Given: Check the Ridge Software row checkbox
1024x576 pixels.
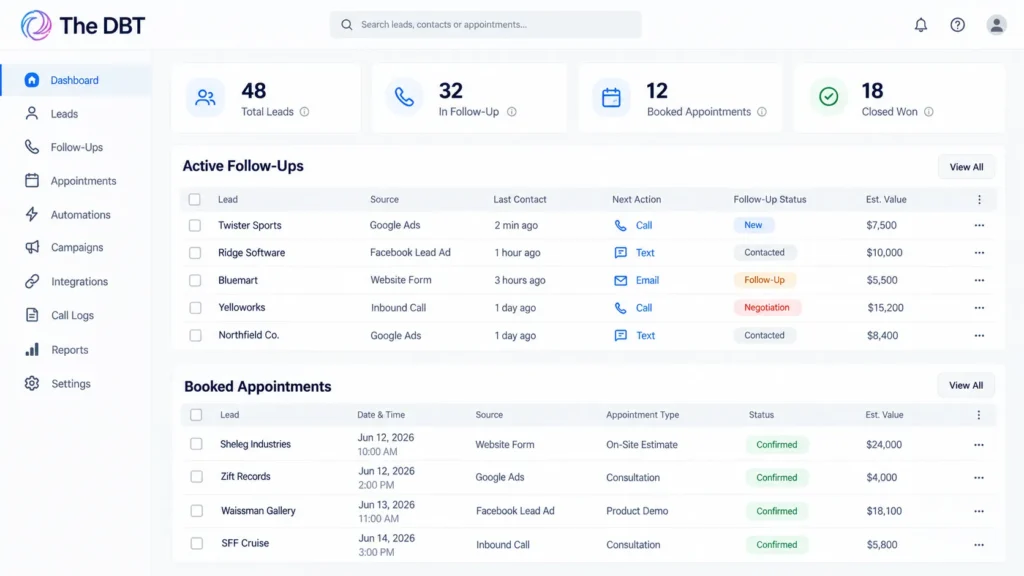Looking at the screenshot, I should [195, 253].
